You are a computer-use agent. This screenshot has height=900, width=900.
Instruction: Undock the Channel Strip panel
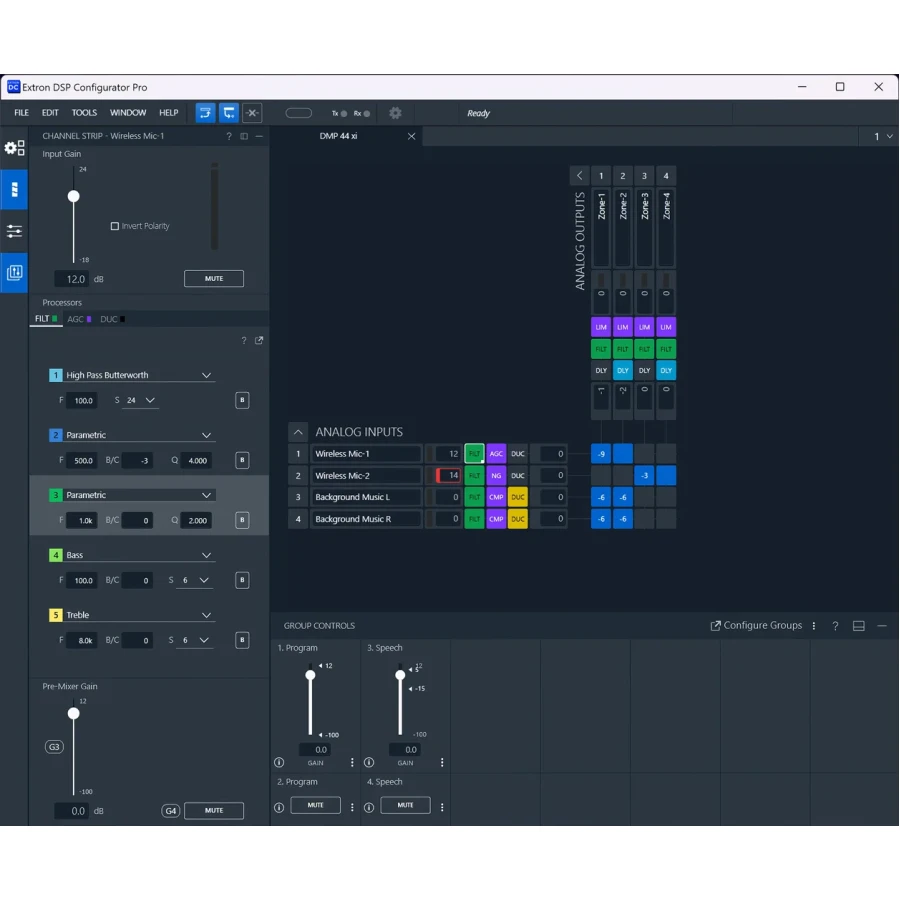[x=244, y=136]
